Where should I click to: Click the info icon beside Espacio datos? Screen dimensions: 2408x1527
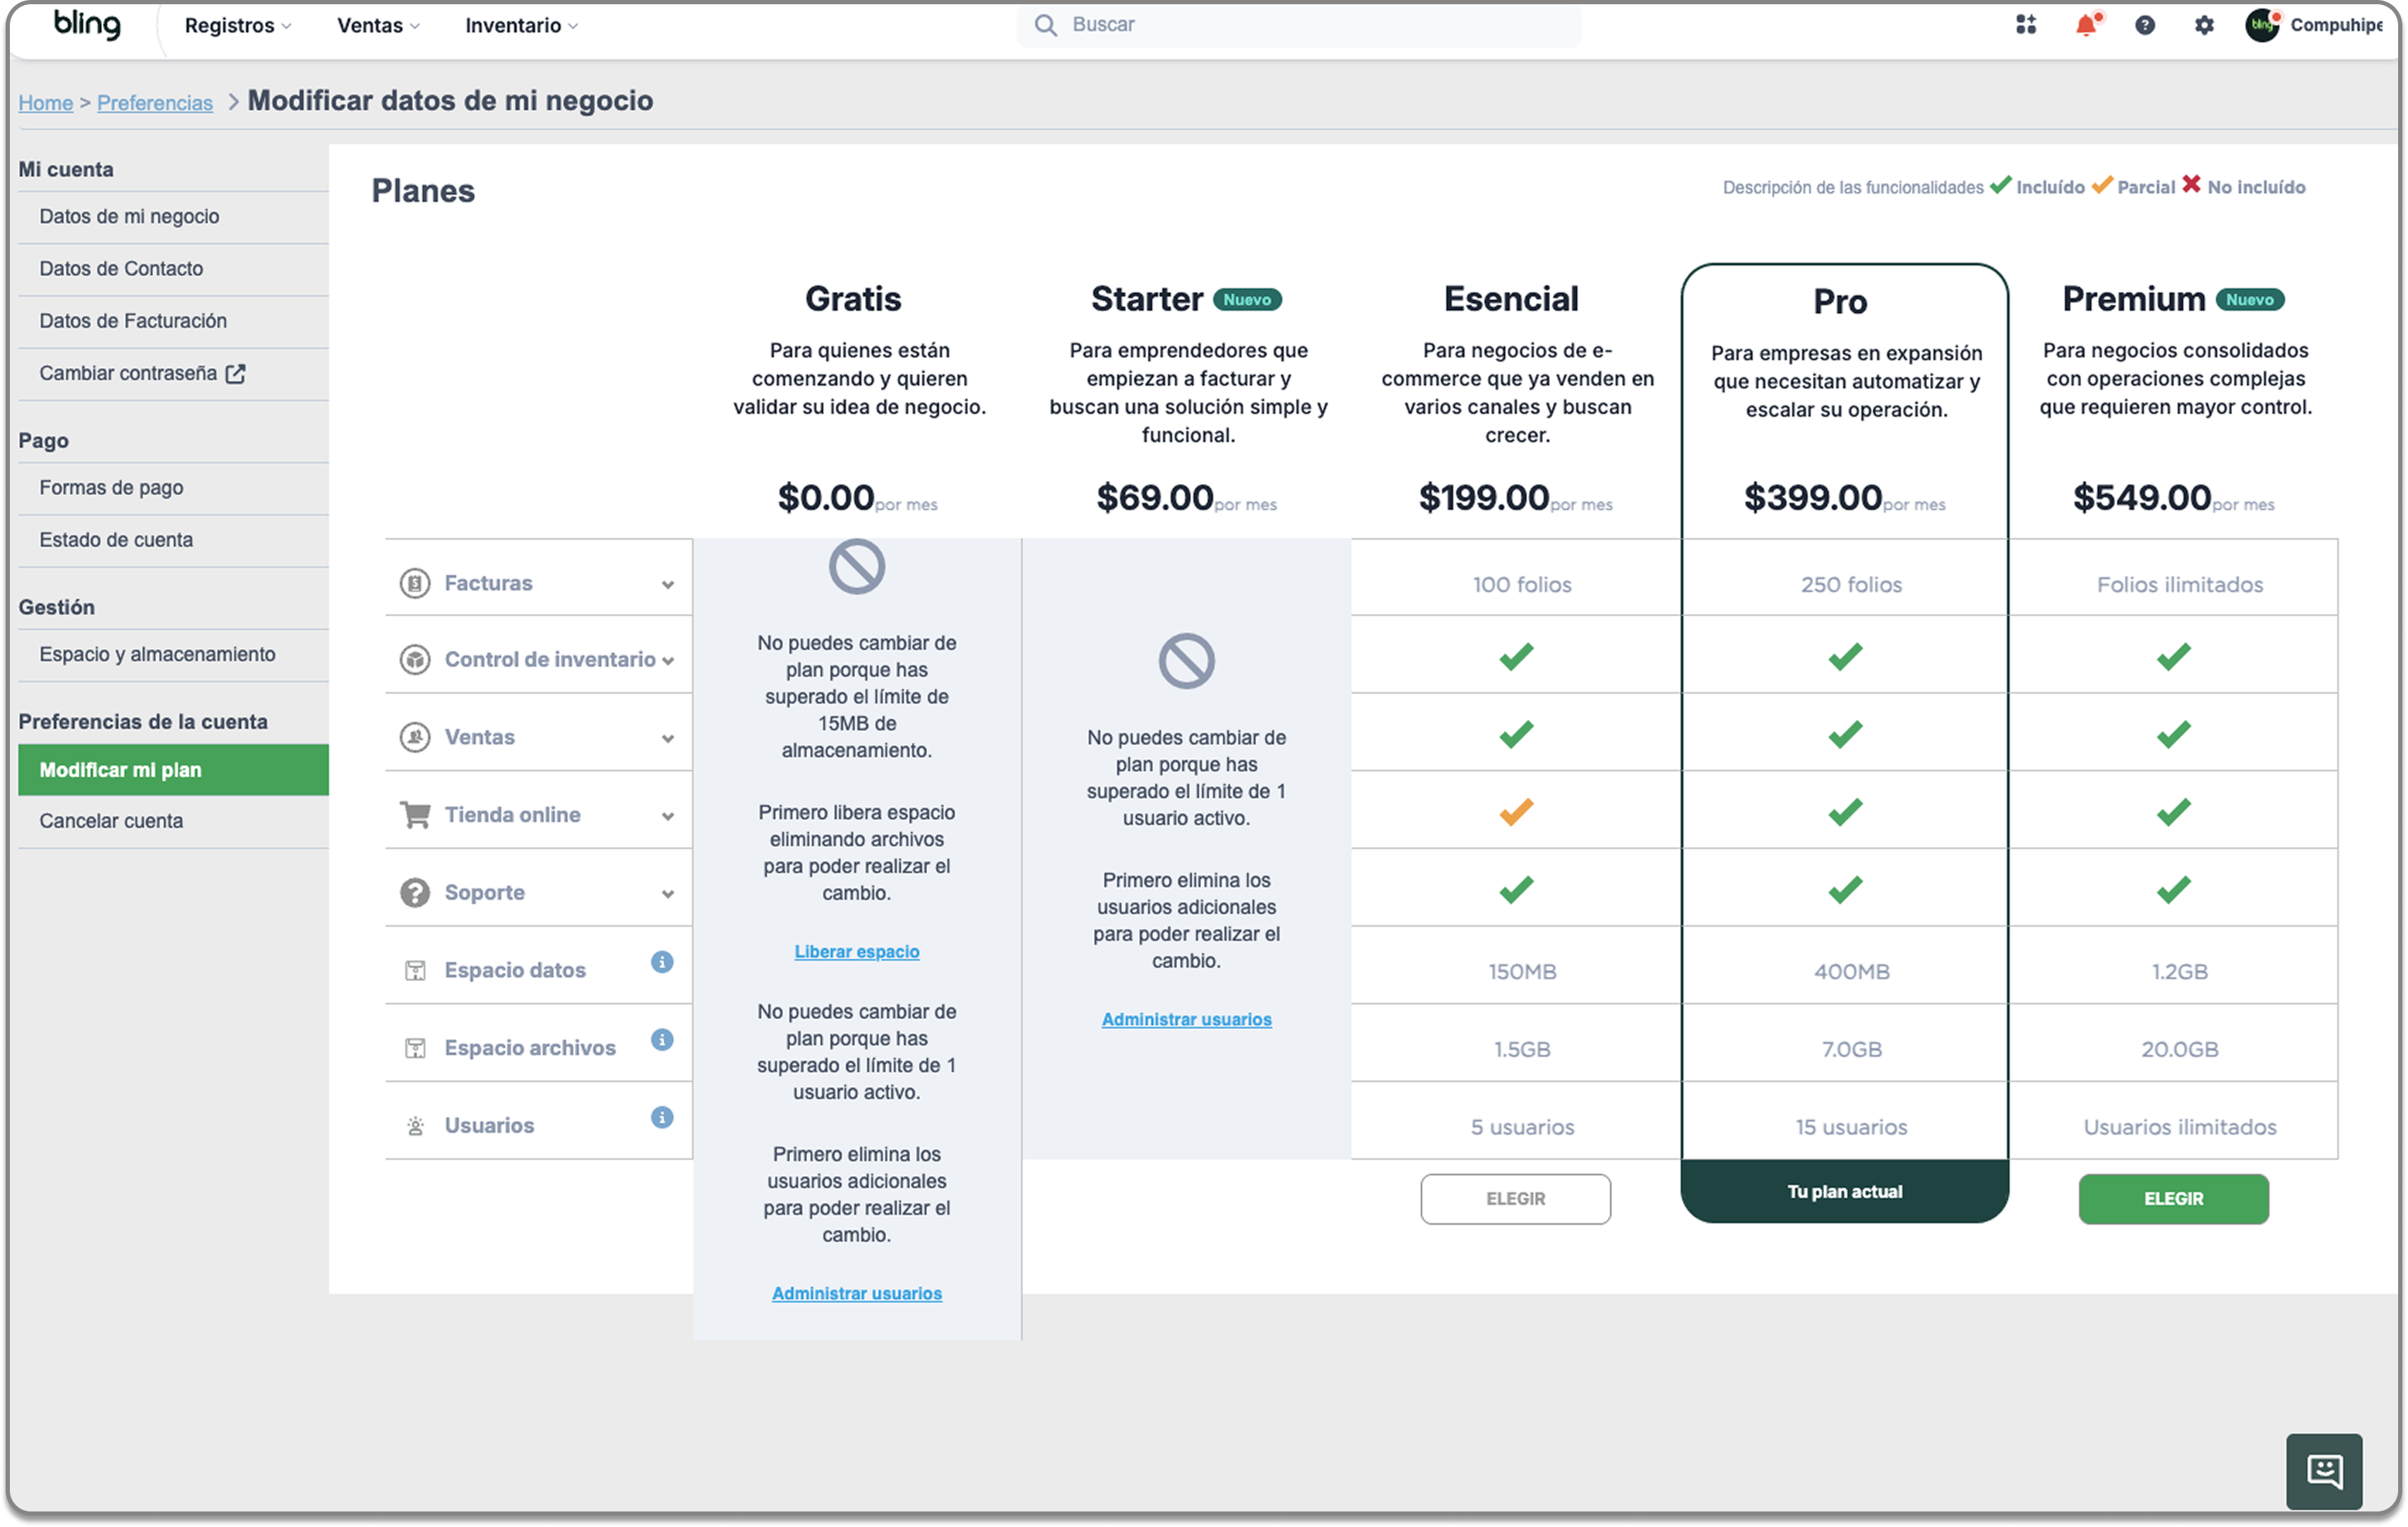point(662,962)
